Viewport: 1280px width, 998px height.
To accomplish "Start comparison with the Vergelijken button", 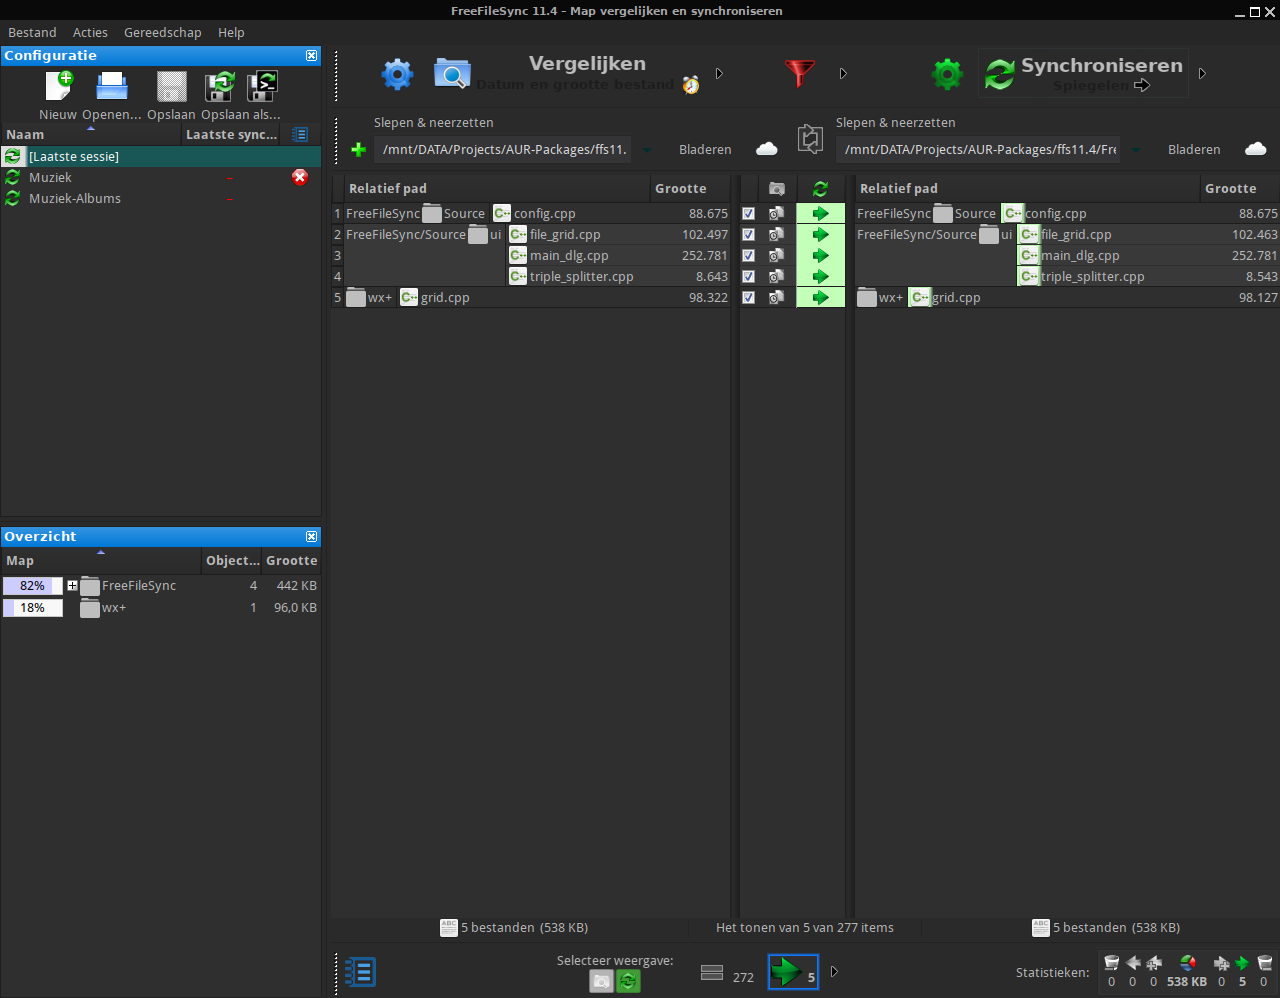I will [x=567, y=74].
